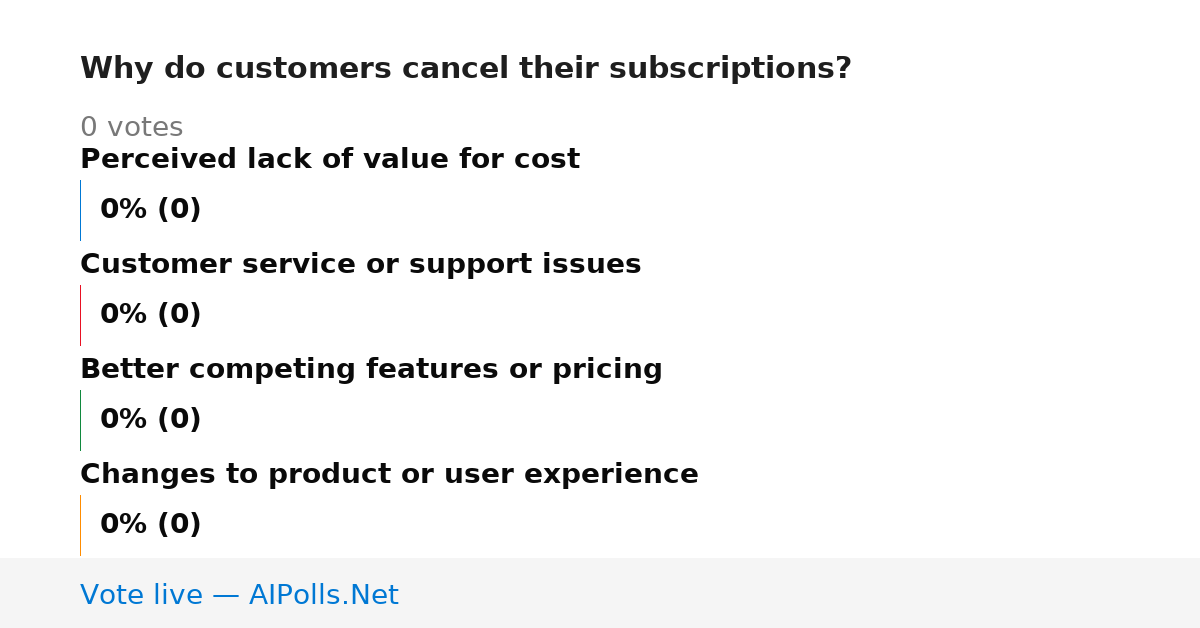Click the 0% (0) result under Better competing features
This screenshot has width=1200, height=628.
click(x=150, y=420)
